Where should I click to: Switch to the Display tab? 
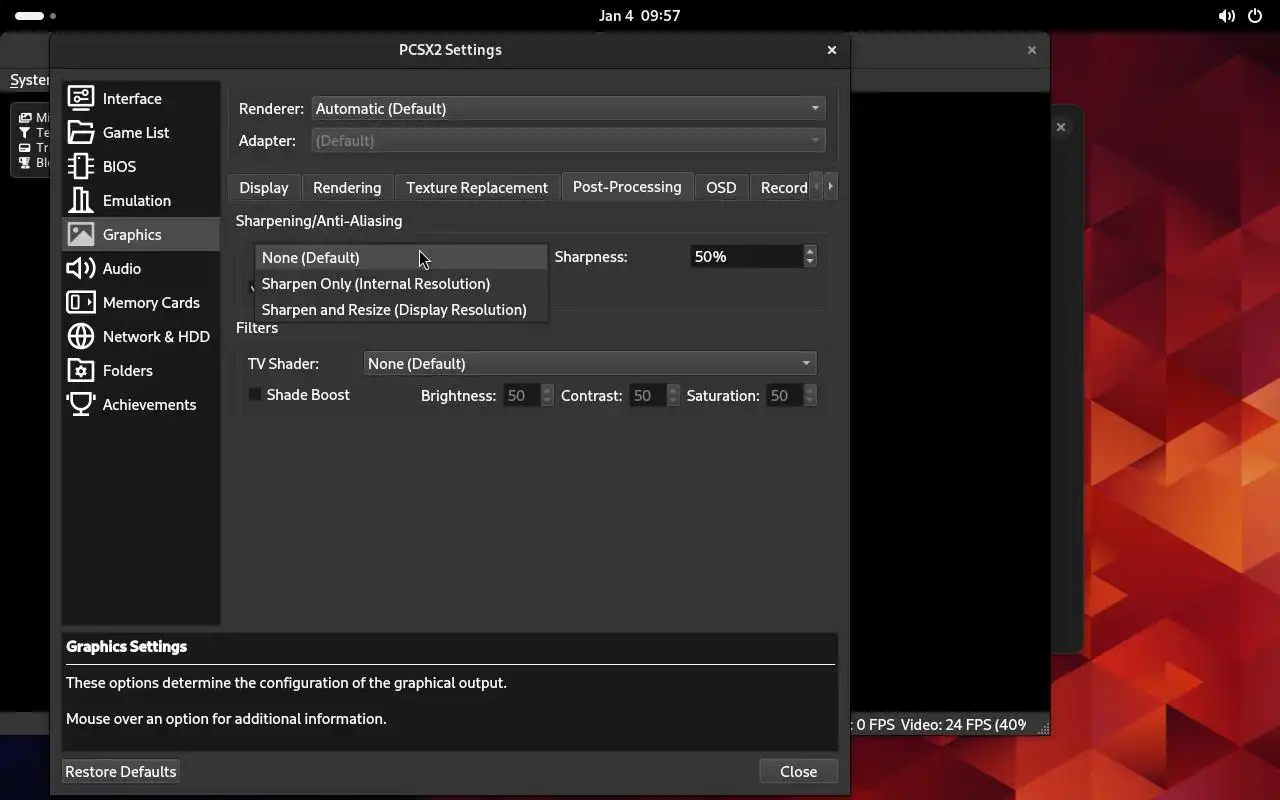[264, 187]
